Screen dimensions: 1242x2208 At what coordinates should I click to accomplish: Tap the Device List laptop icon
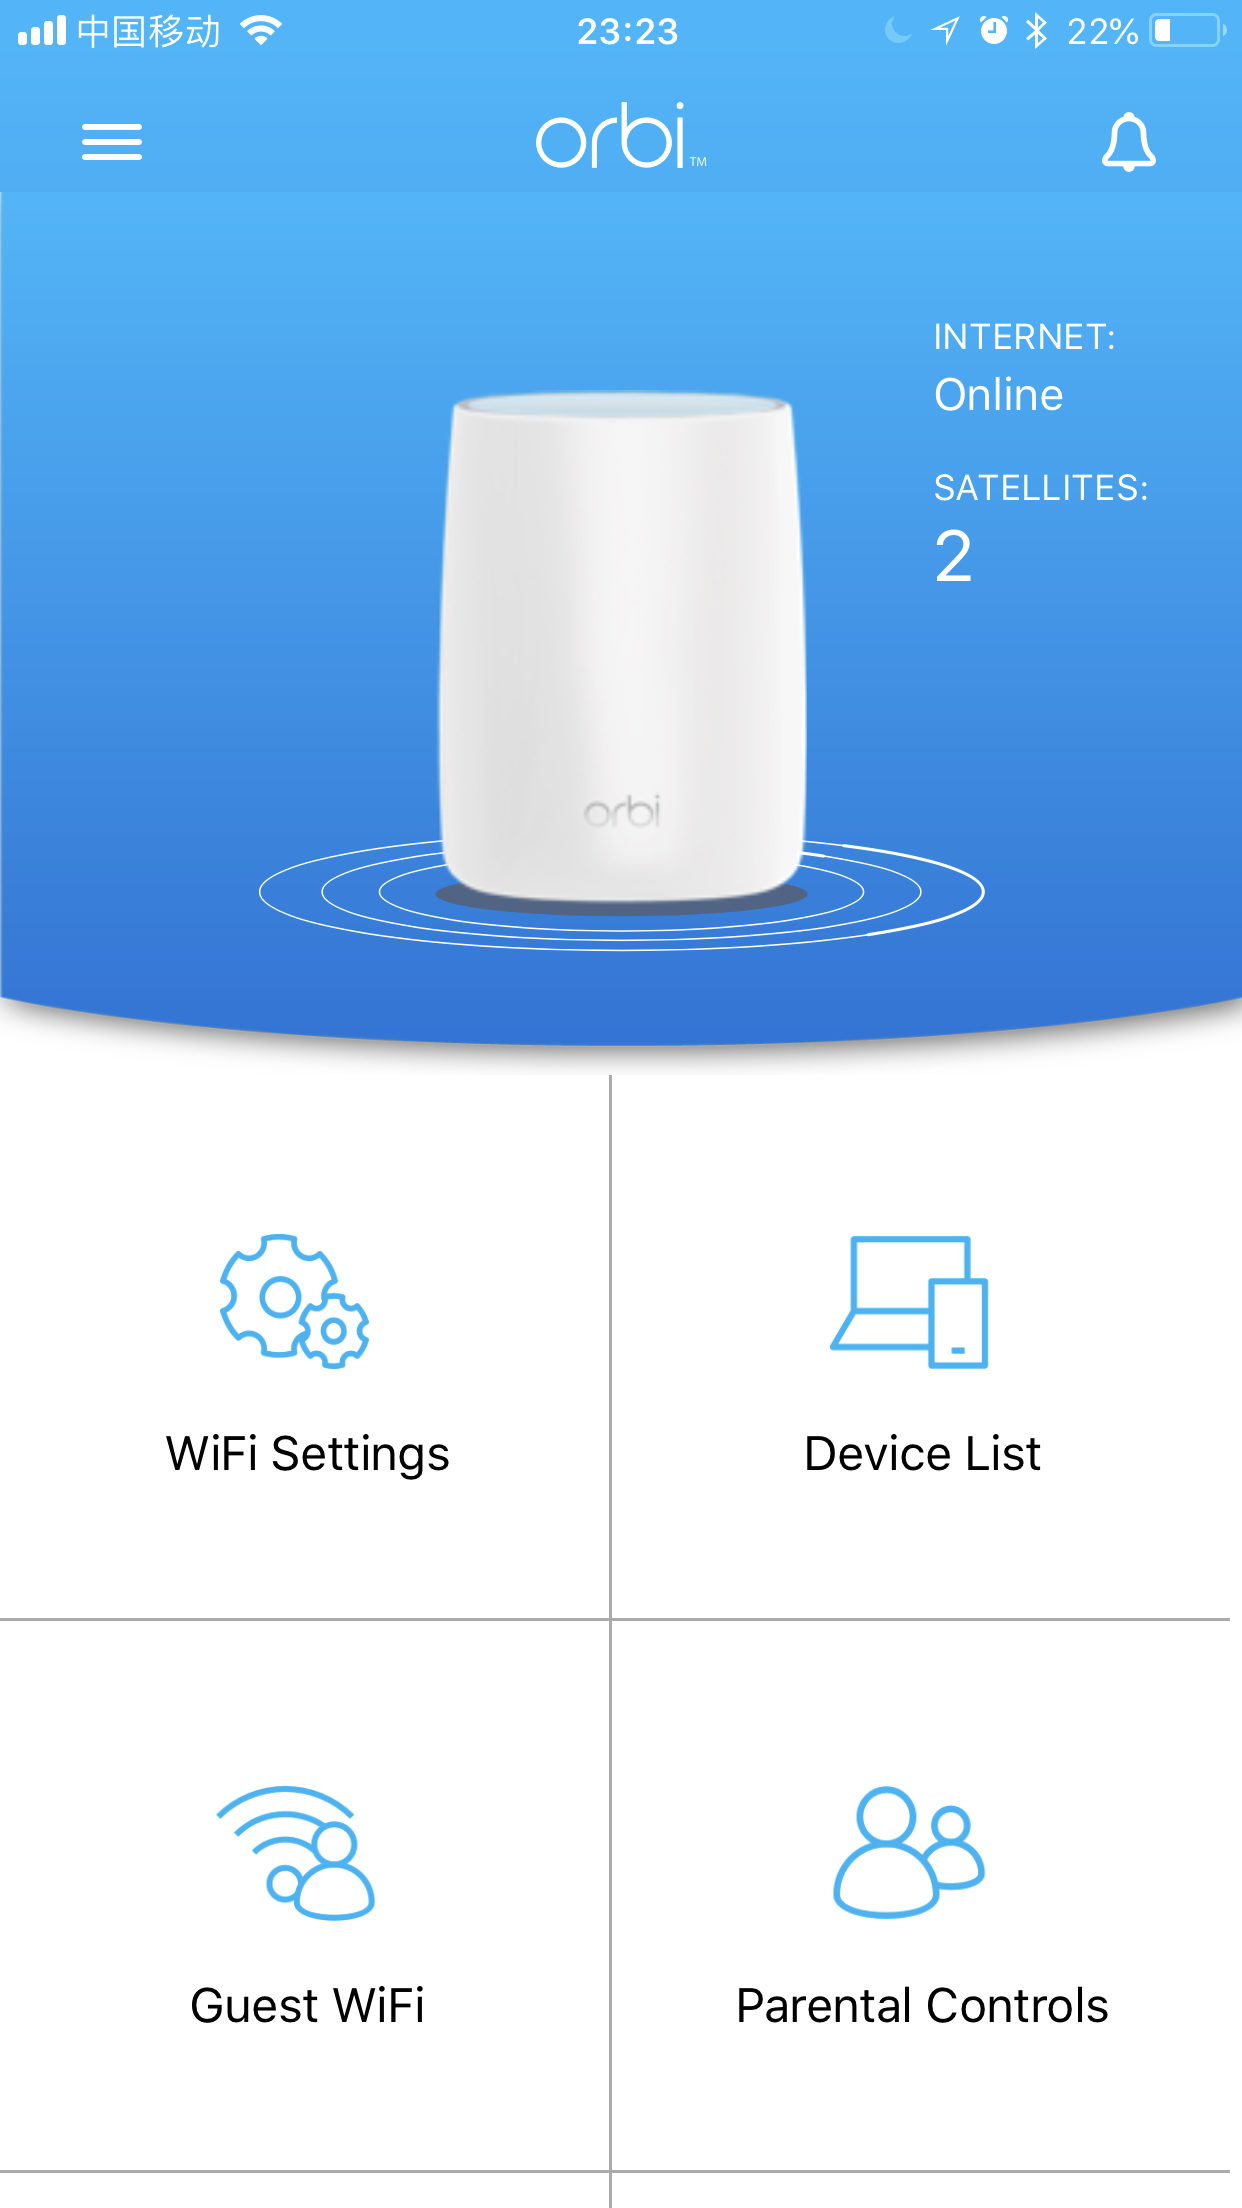910,1302
